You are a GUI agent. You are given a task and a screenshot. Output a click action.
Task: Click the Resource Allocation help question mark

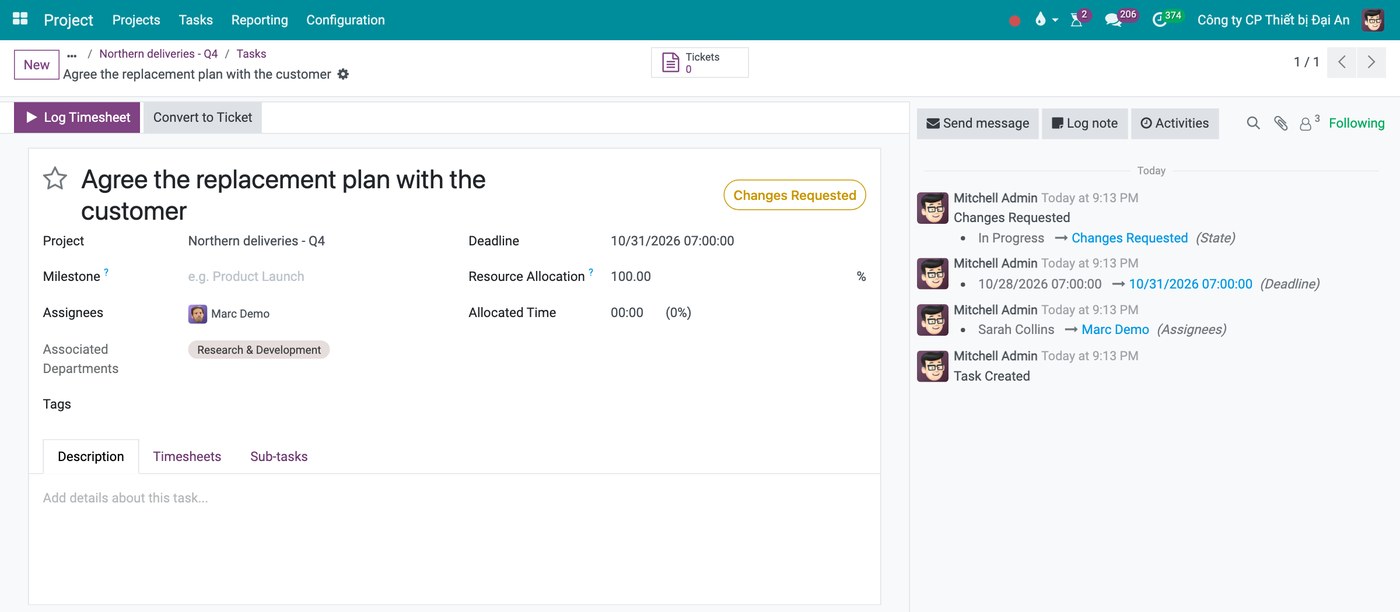591,272
